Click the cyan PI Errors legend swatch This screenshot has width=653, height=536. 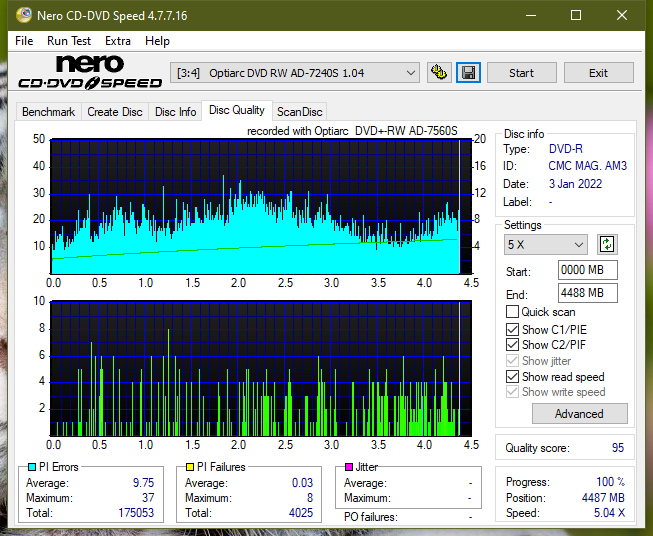pos(32,467)
